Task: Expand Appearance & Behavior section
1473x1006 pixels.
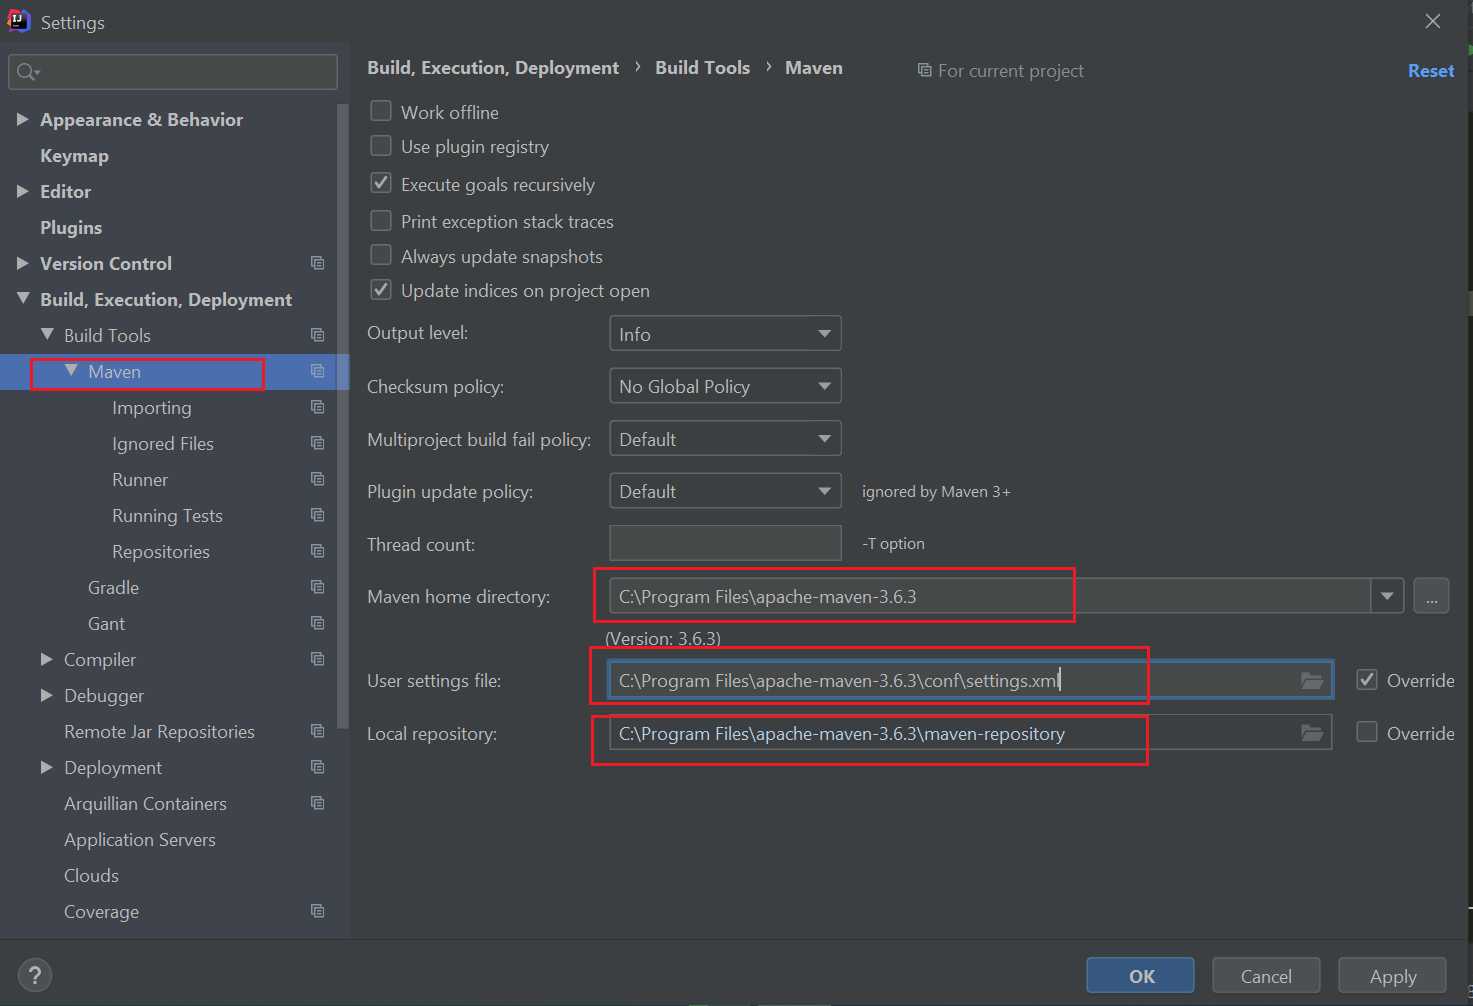Action: [22, 119]
